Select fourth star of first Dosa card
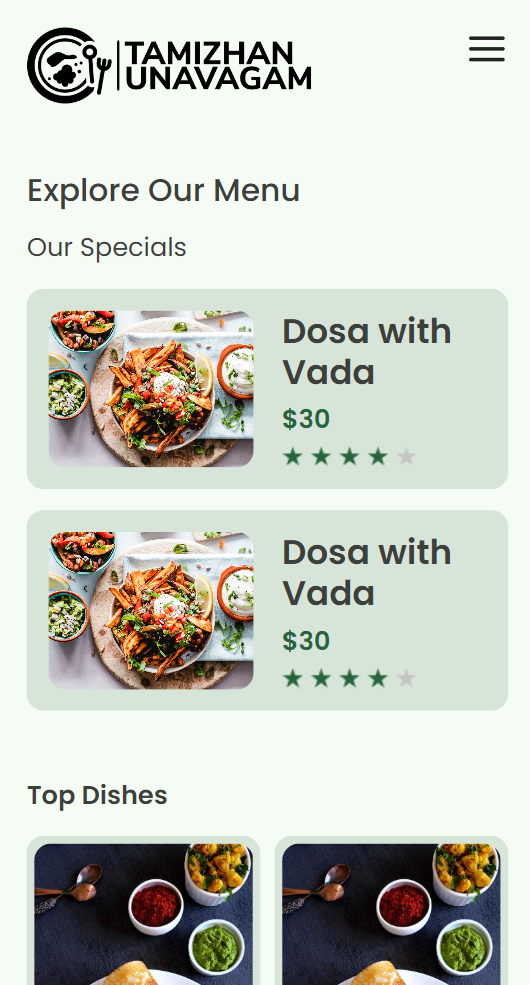This screenshot has height=985, width=530. (x=377, y=457)
